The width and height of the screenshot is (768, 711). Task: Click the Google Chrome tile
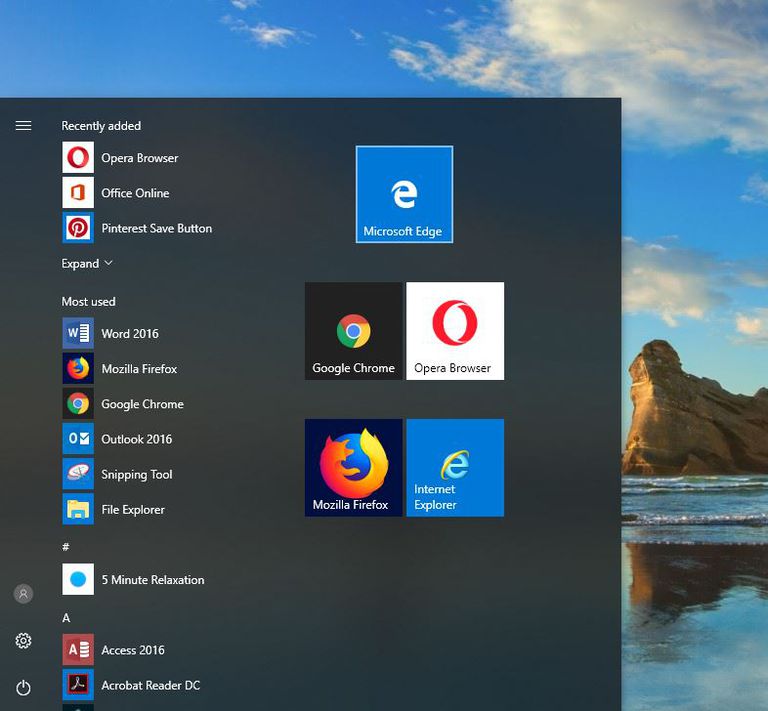(354, 331)
